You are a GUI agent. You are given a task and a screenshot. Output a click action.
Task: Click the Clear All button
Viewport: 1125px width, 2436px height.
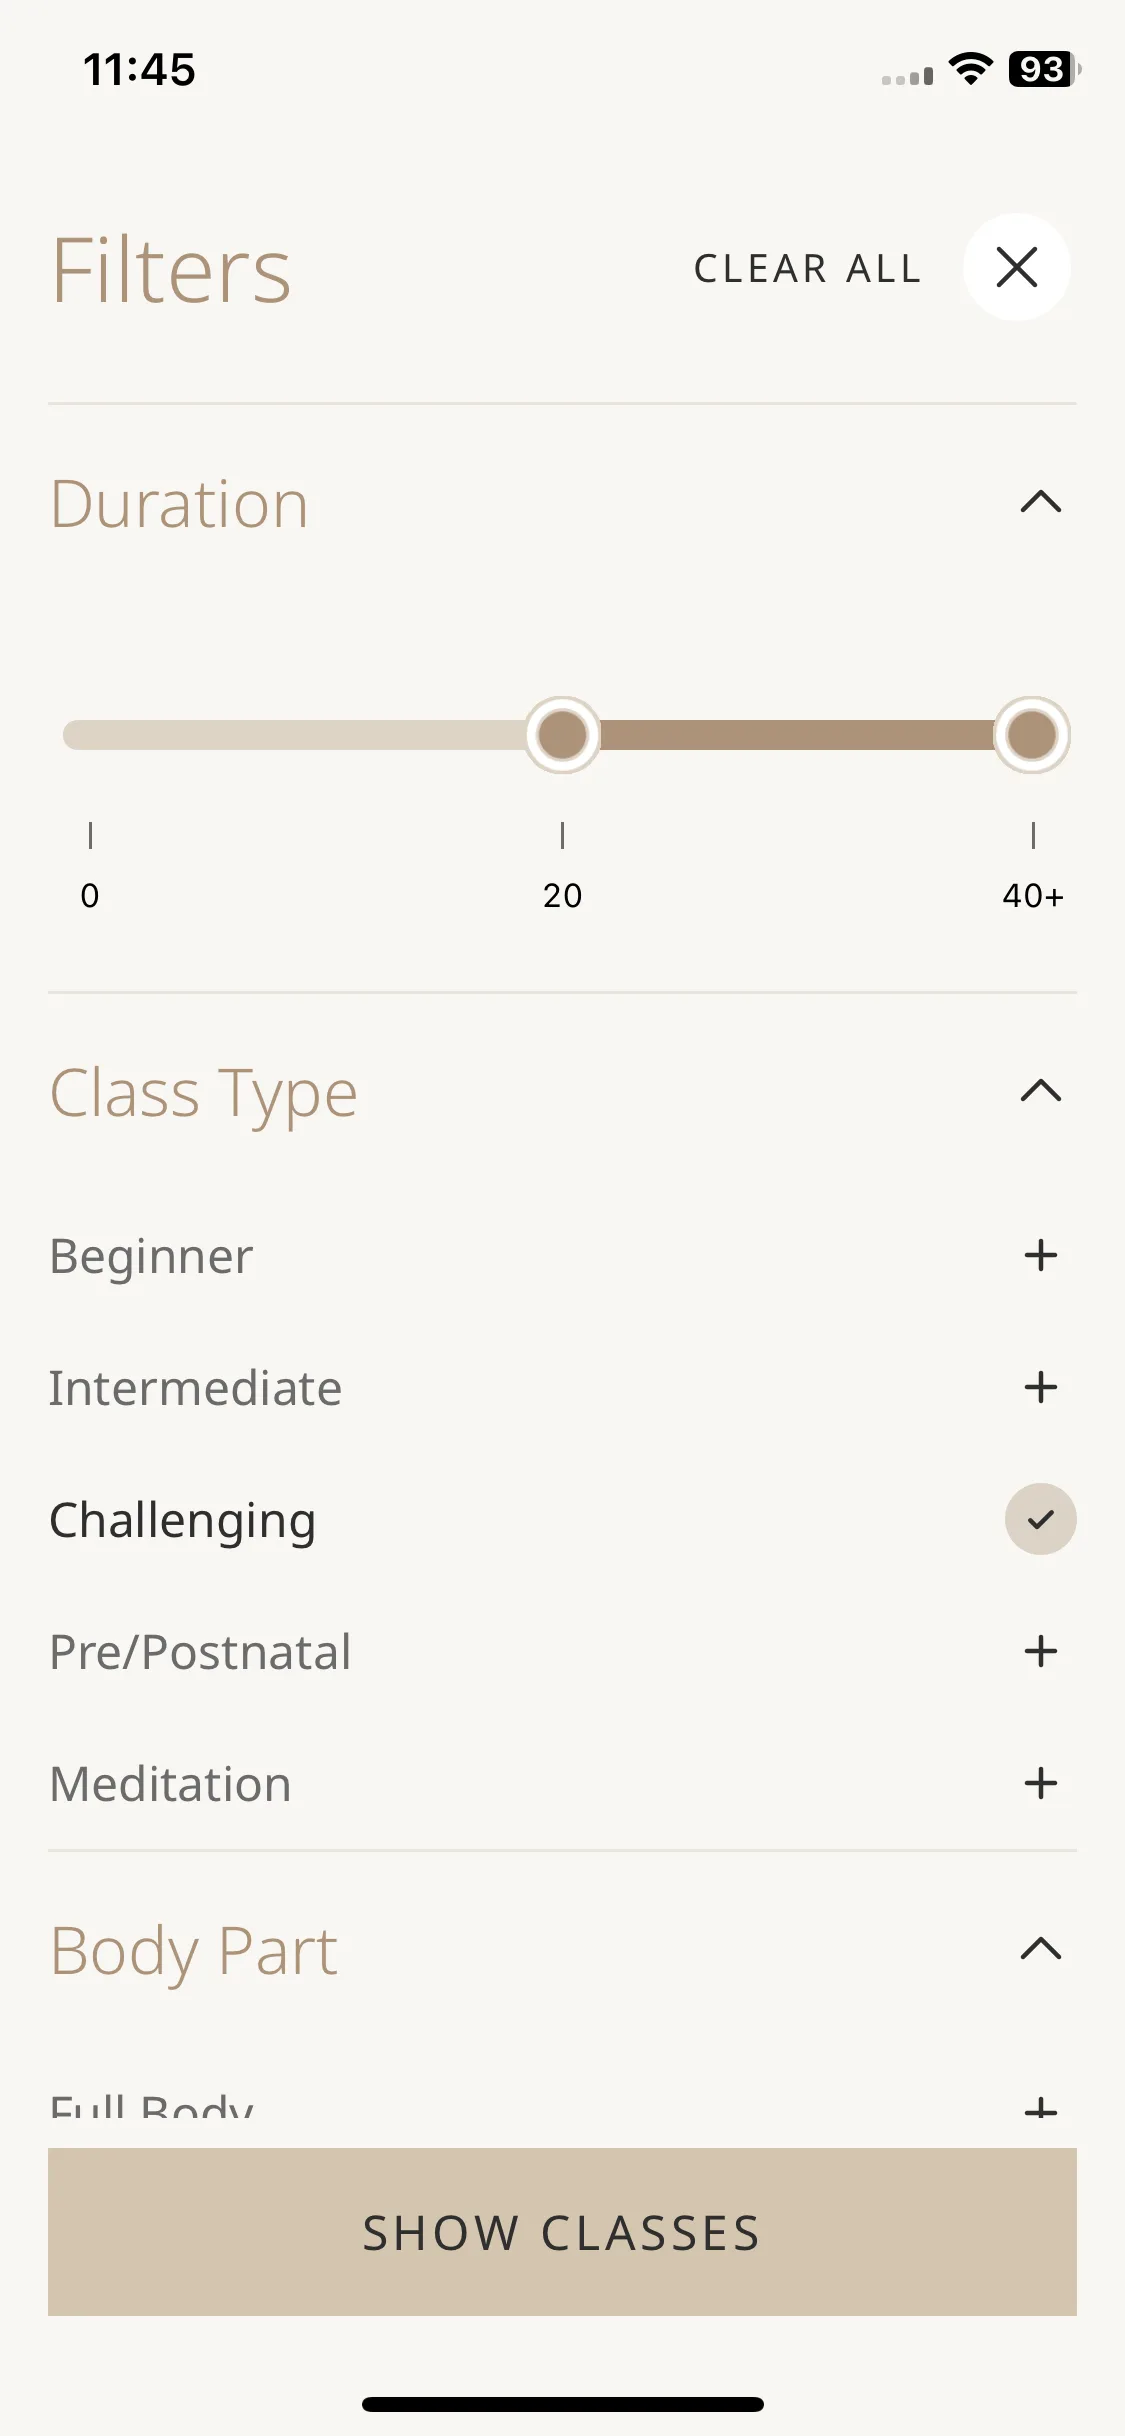pyautogui.click(x=807, y=268)
